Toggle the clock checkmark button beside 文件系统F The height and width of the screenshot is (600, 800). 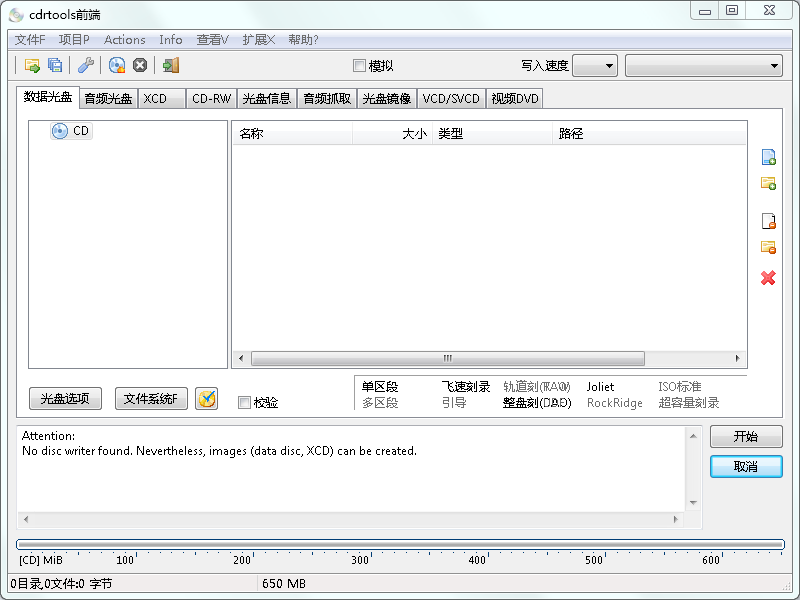(206, 399)
